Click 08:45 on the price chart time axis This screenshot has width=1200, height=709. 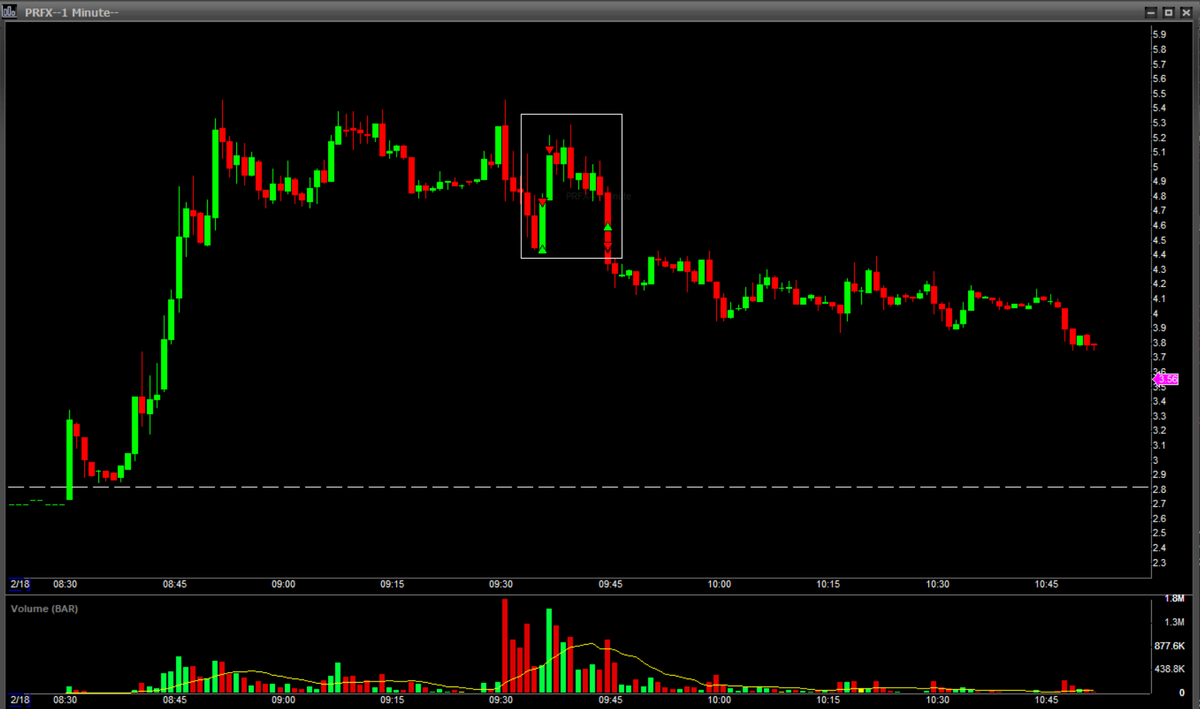pos(174,584)
